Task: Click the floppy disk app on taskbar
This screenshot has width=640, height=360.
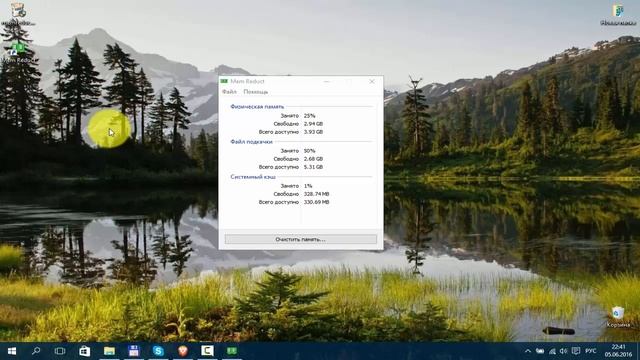Action: [133, 351]
